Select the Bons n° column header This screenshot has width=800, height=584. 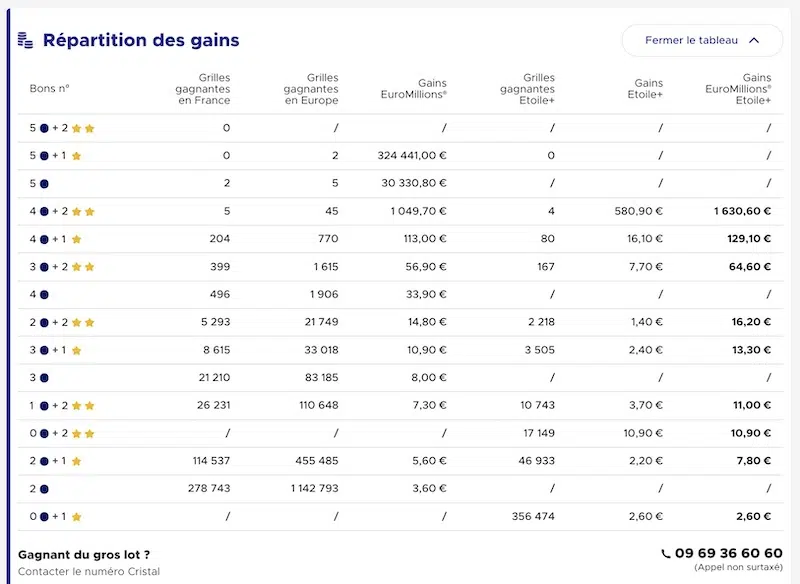(x=49, y=89)
